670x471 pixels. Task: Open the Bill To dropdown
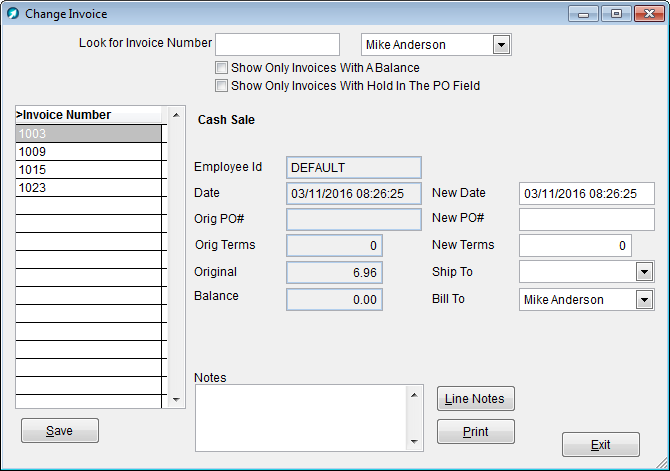click(644, 300)
